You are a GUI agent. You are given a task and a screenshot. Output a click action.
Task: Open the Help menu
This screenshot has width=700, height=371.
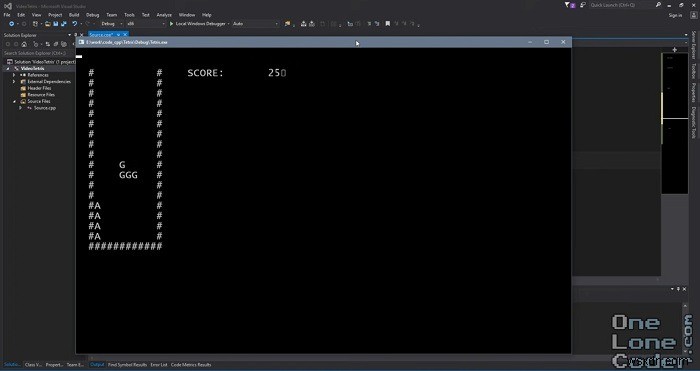click(x=206, y=15)
